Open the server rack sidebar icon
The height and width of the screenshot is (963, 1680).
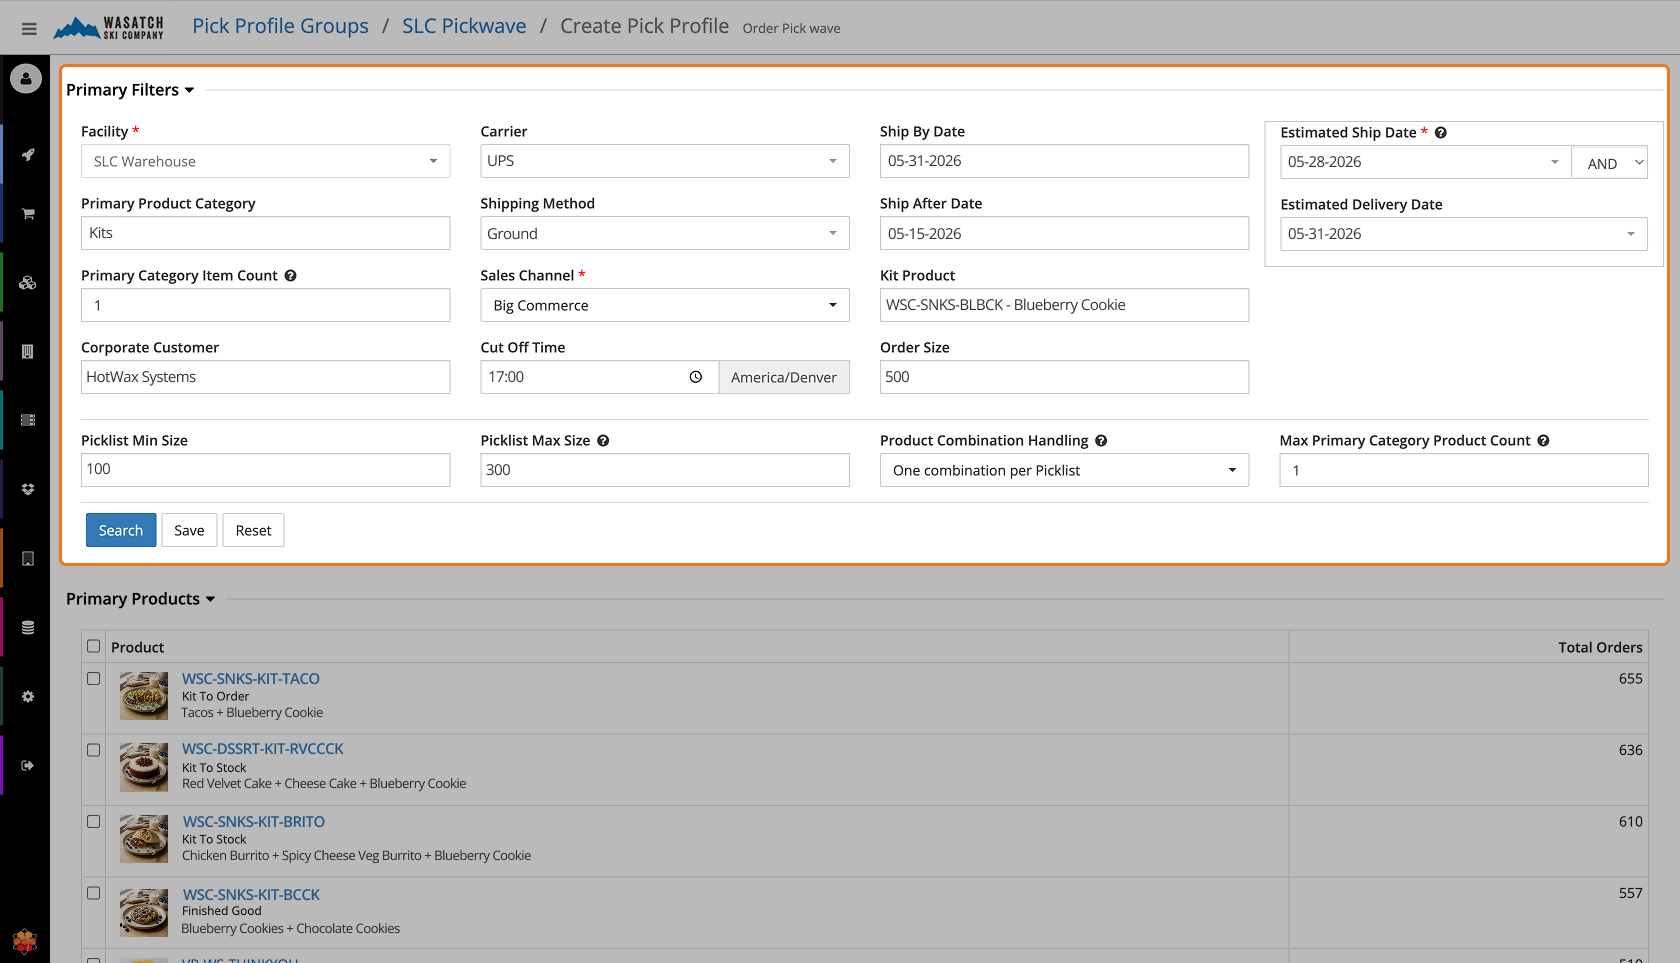tap(28, 420)
